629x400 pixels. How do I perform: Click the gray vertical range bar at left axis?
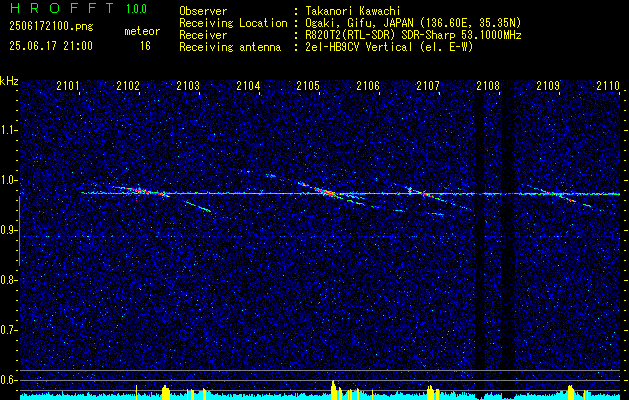coord(19,231)
